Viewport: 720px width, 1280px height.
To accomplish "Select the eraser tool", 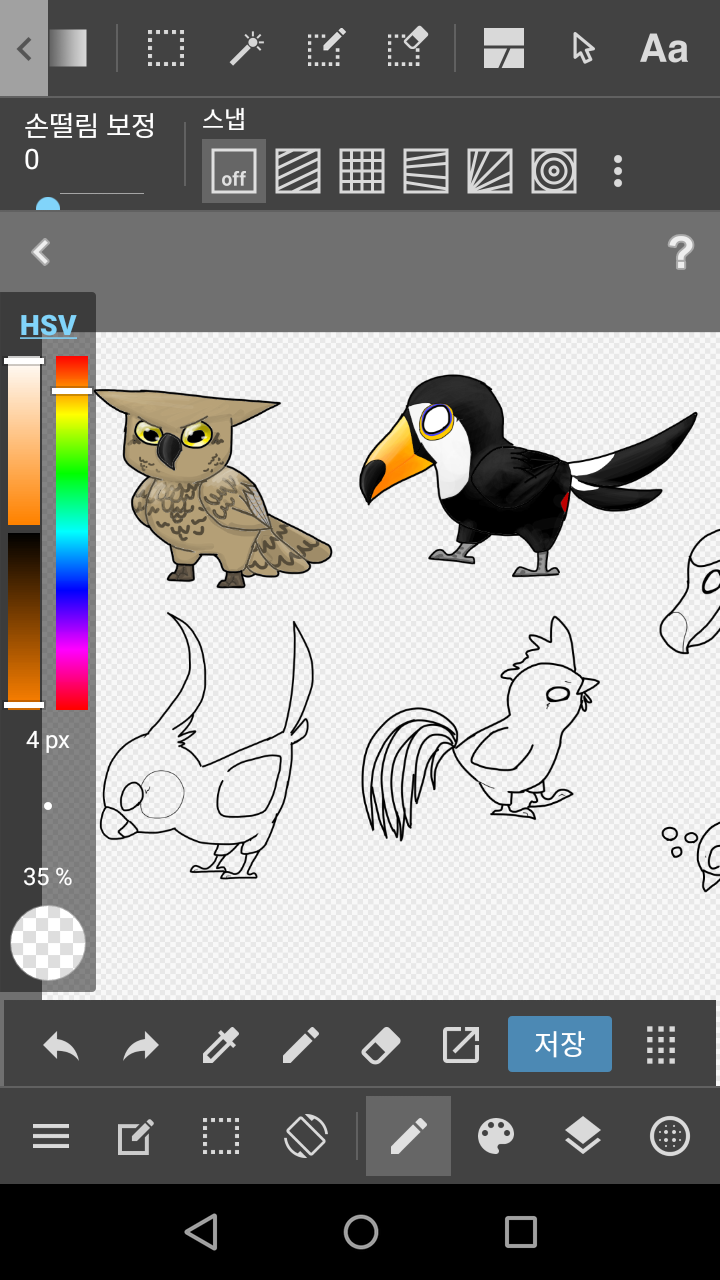I will click(x=380, y=1045).
